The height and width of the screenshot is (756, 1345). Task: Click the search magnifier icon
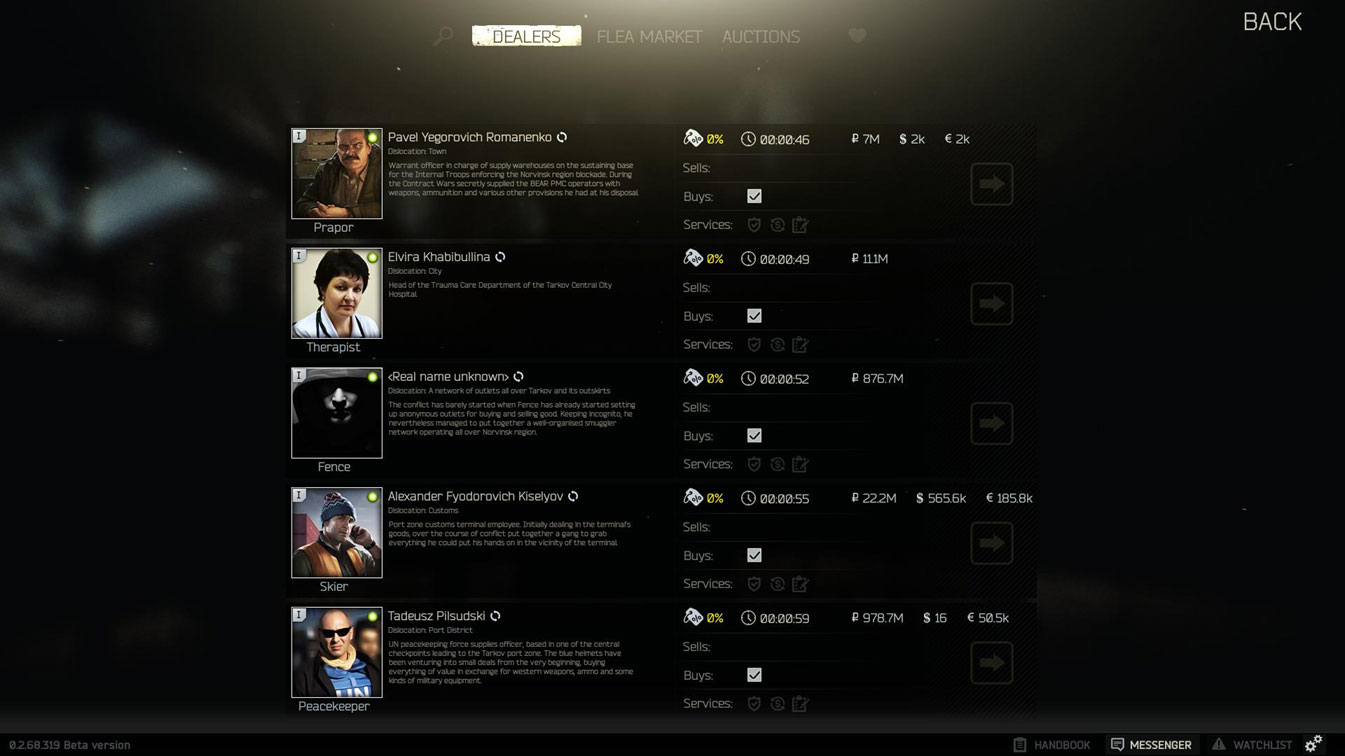tap(443, 37)
